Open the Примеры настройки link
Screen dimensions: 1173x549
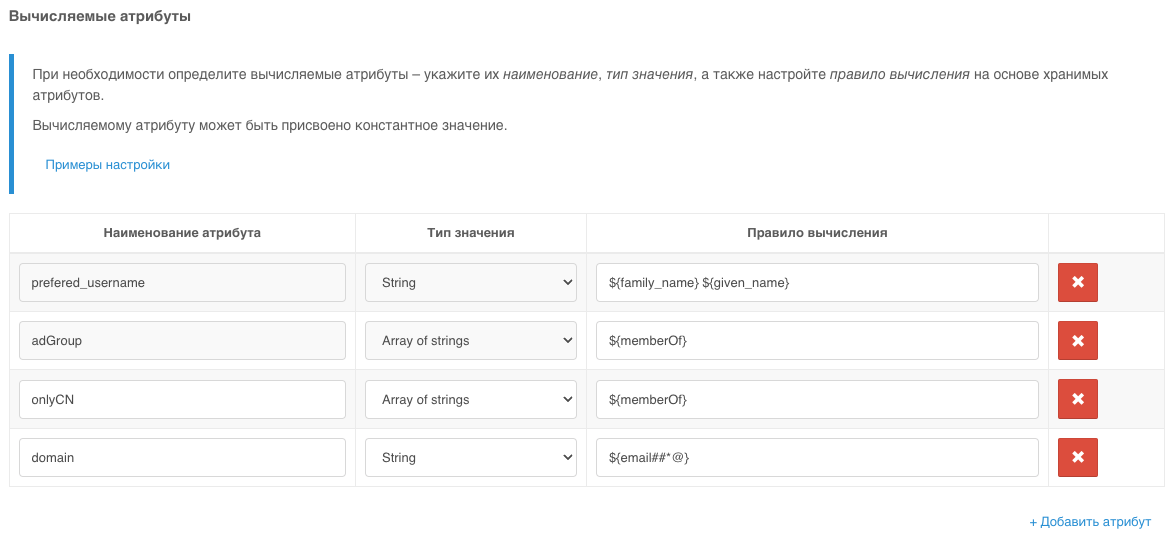pyautogui.click(x=107, y=165)
